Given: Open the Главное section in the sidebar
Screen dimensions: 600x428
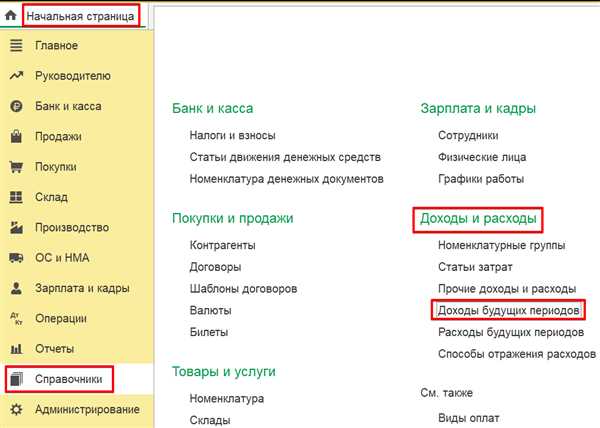Looking at the screenshot, I should click(x=56, y=46).
